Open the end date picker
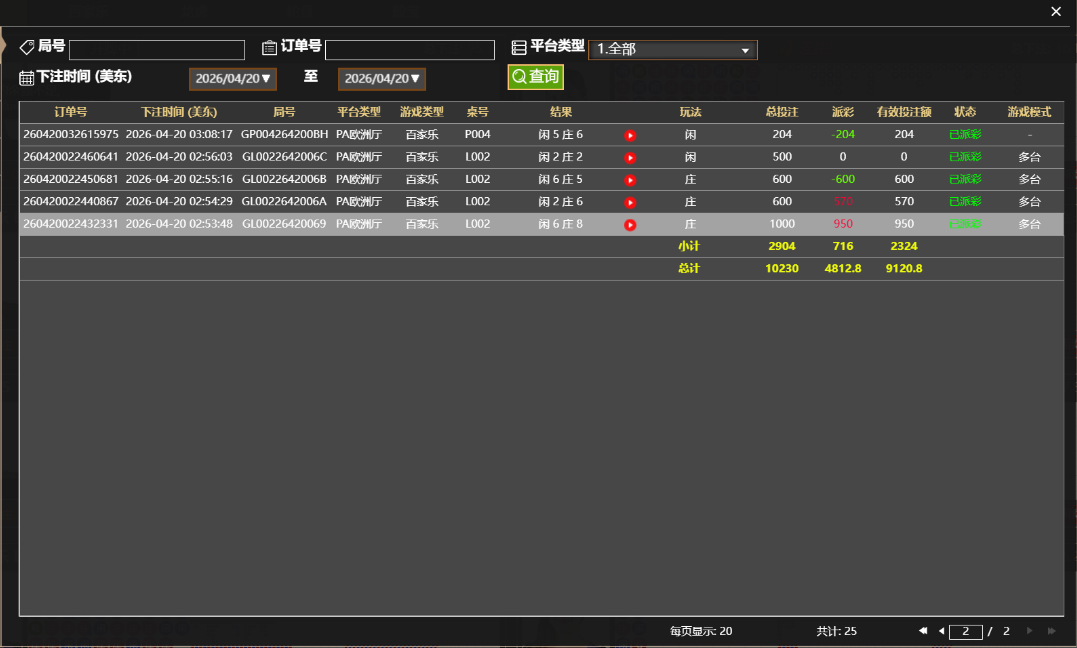 tap(382, 79)
